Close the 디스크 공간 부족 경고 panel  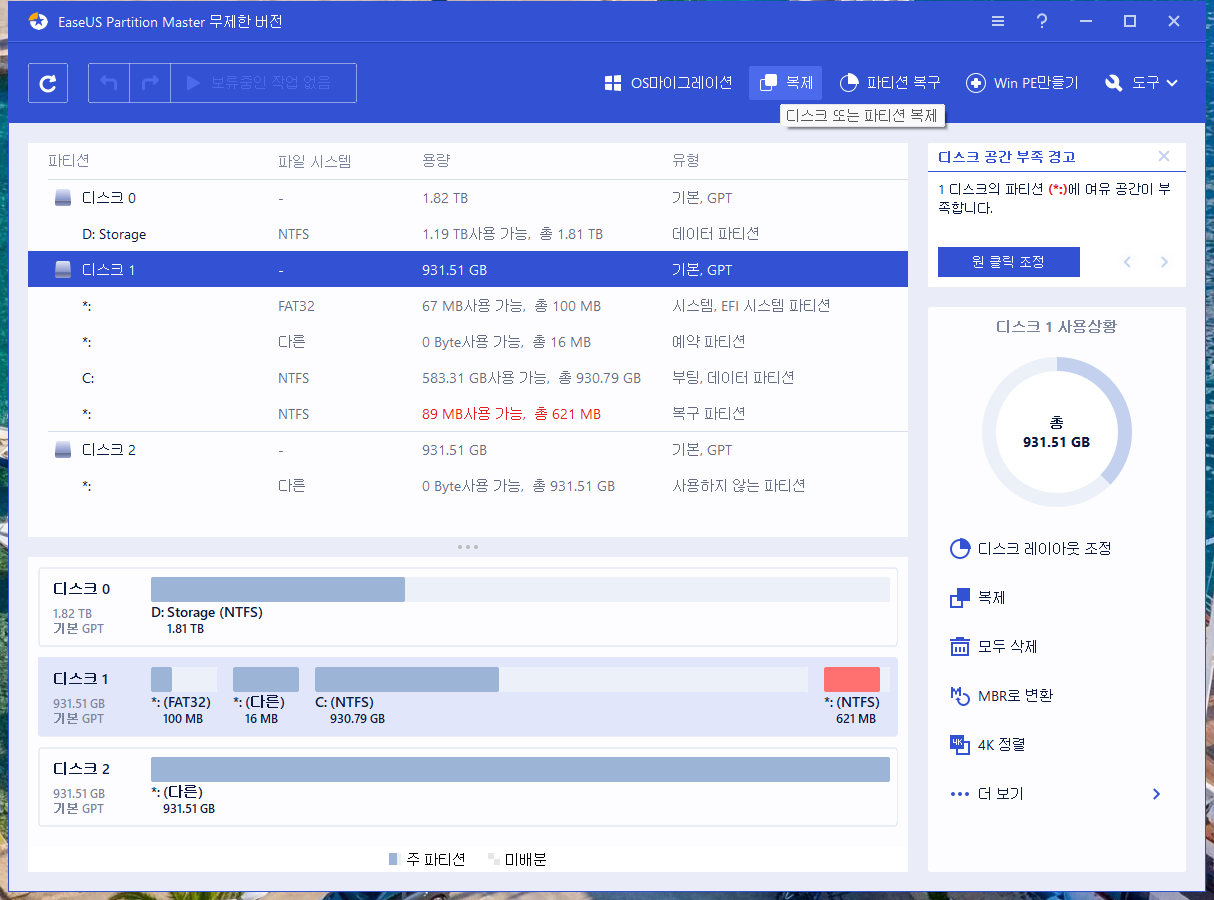tap(1164, 156)
